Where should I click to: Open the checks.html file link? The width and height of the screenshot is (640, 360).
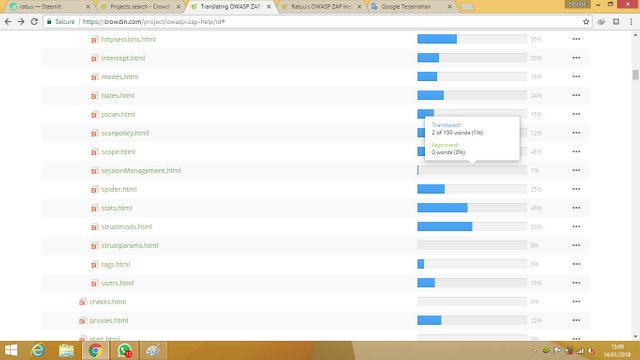point(108,302)
